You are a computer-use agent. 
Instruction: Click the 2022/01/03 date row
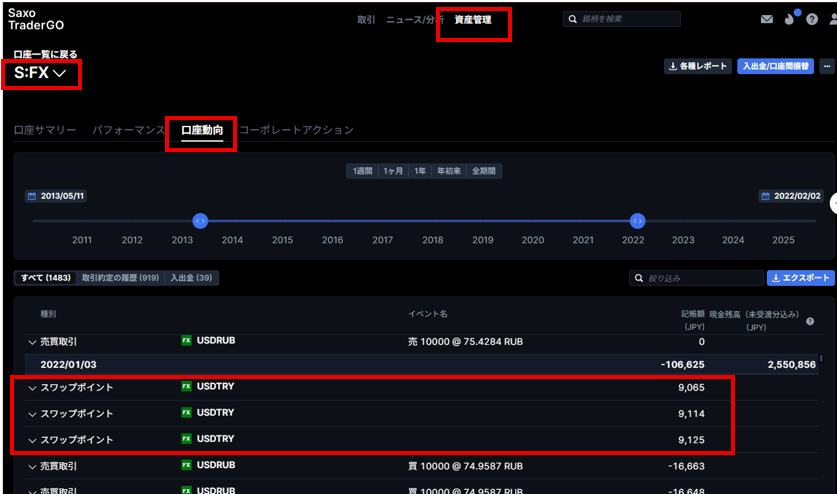click(421, 364)
